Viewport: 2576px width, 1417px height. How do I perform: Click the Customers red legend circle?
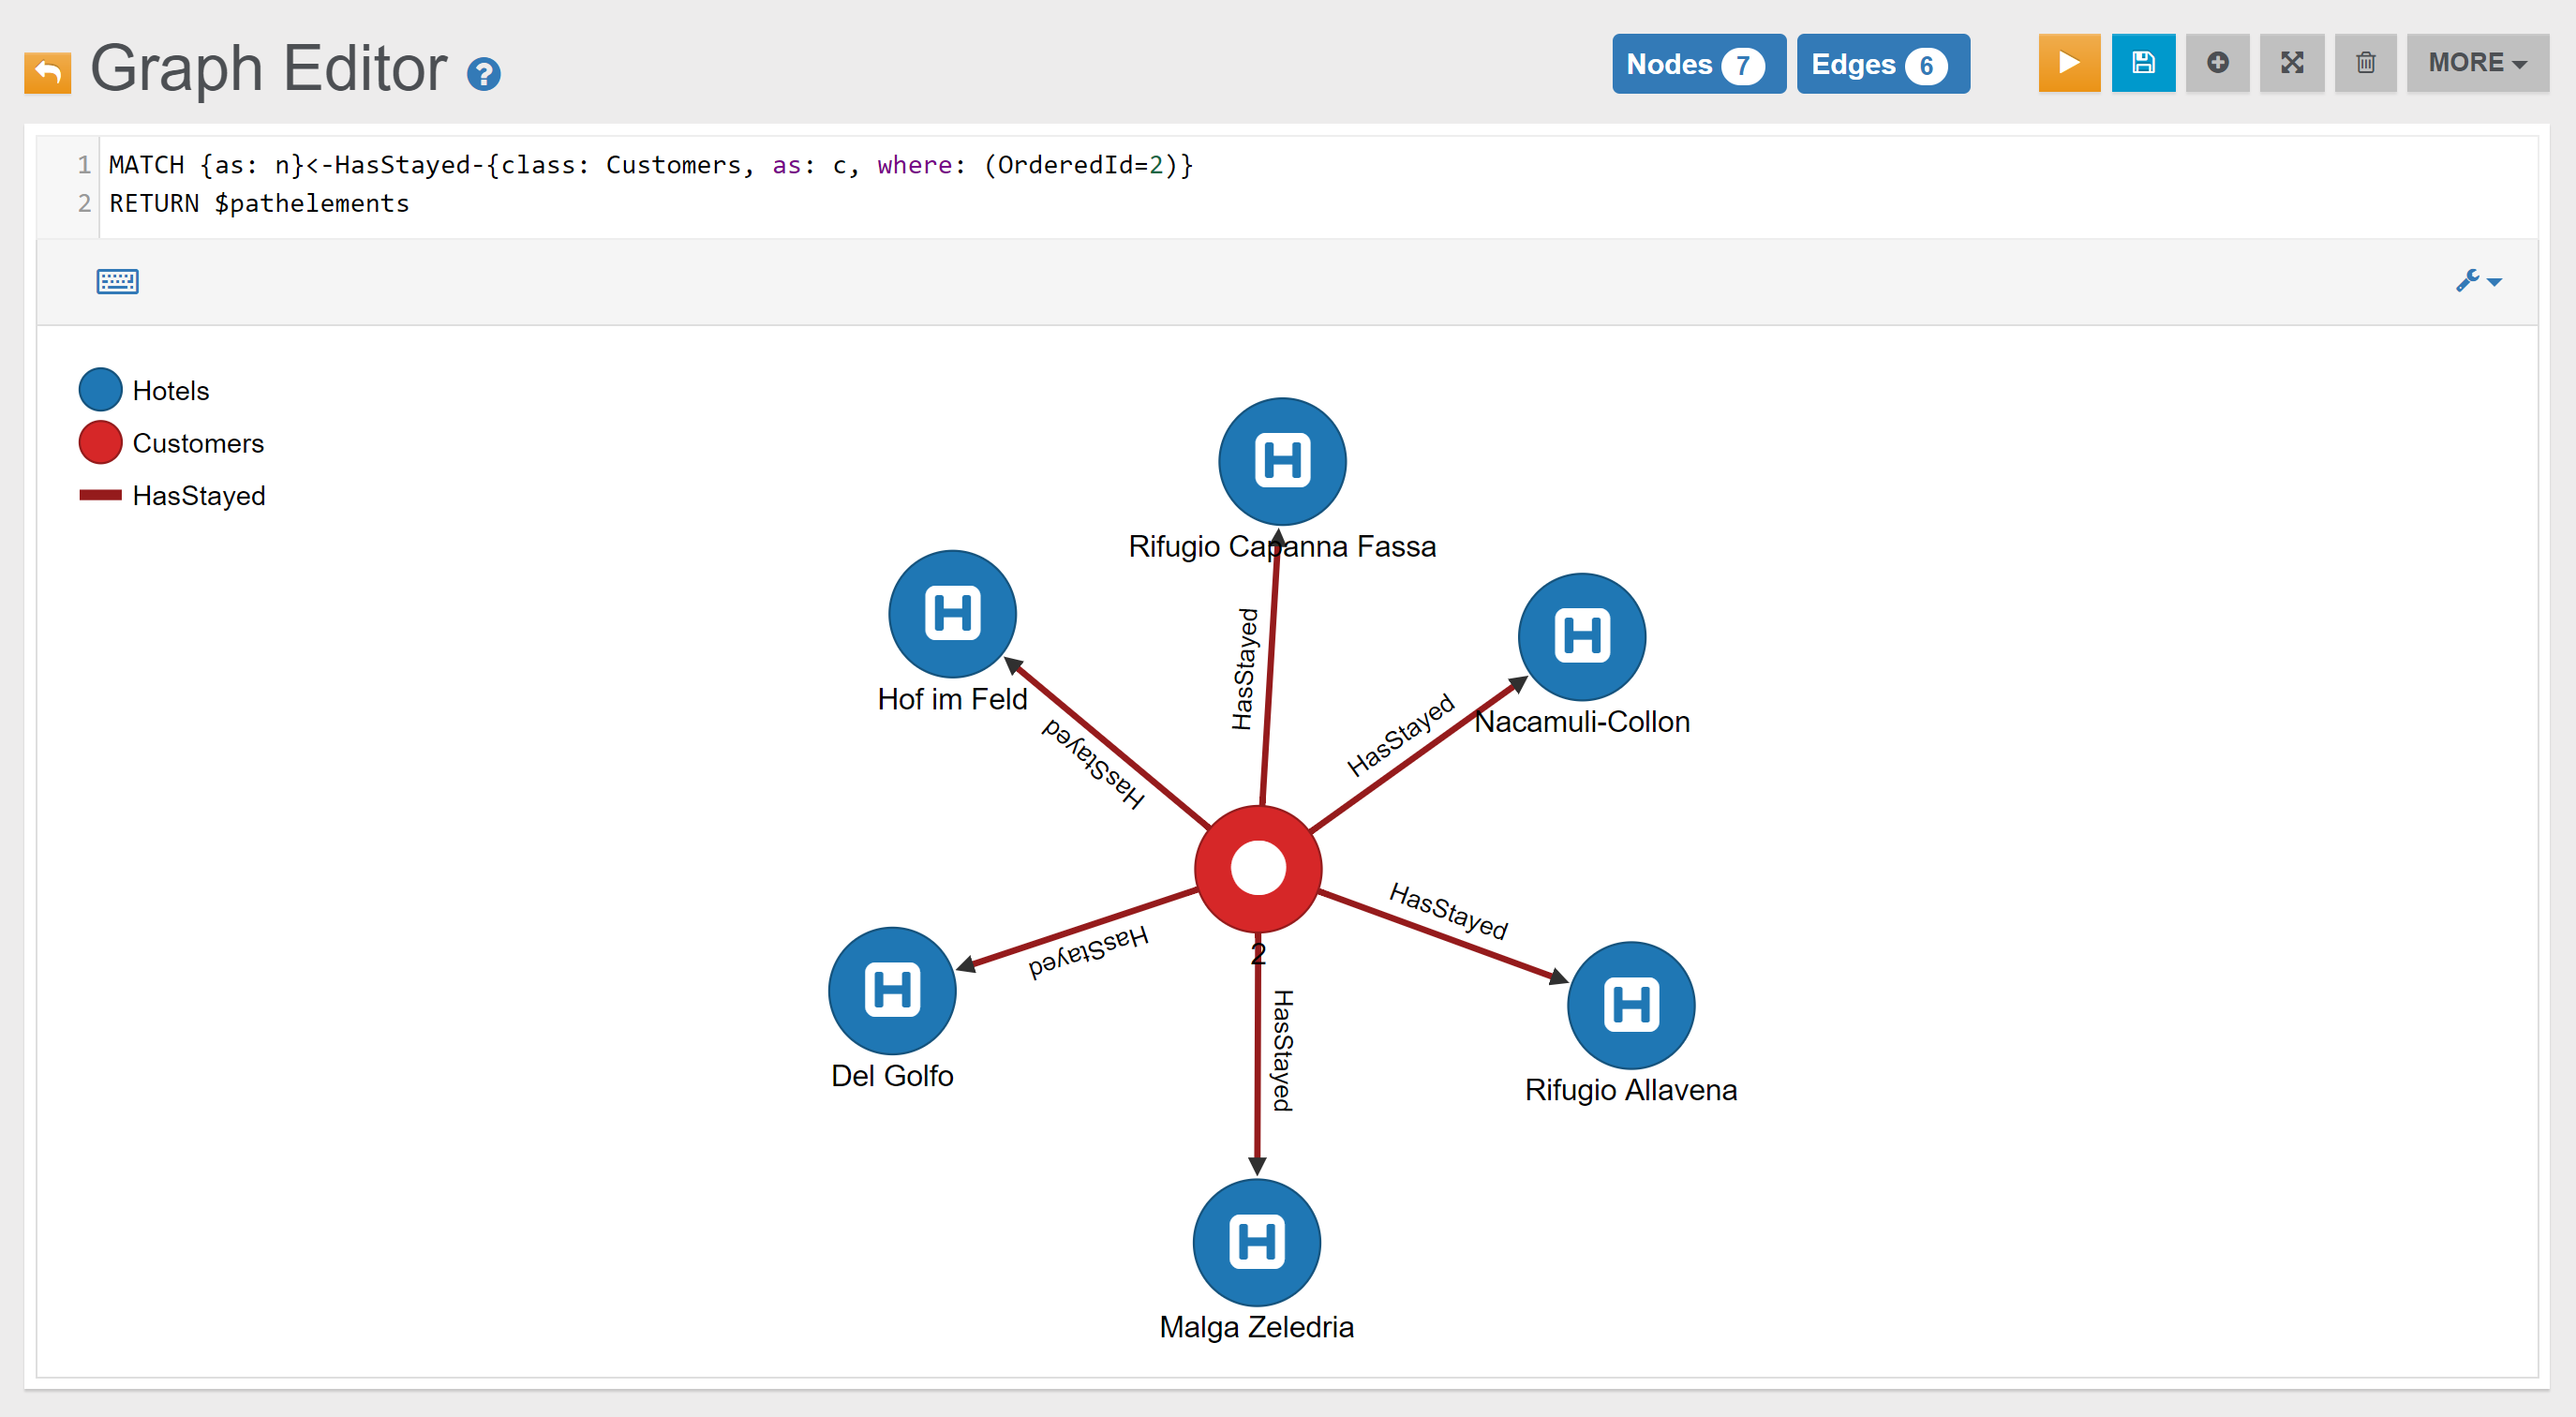tap(100, 442)
